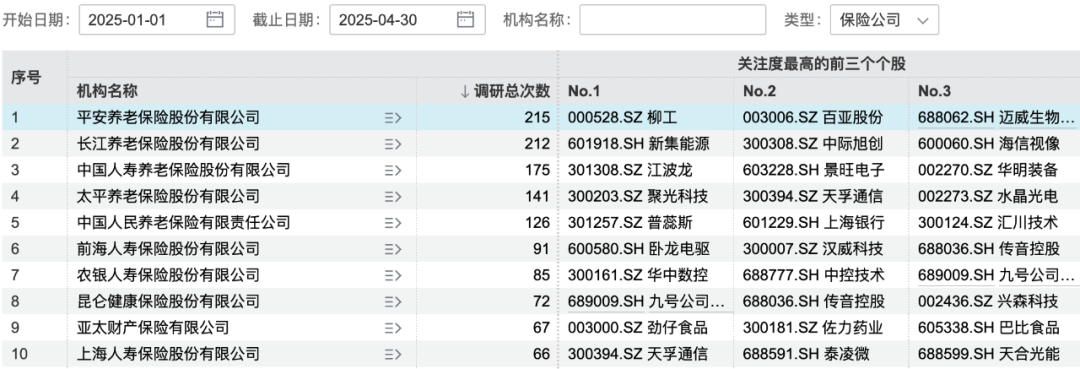The width and height of the screenshot is (1080, 369).
Task: Focus the 机构名称 search input box
Action: tap(672, 19)
